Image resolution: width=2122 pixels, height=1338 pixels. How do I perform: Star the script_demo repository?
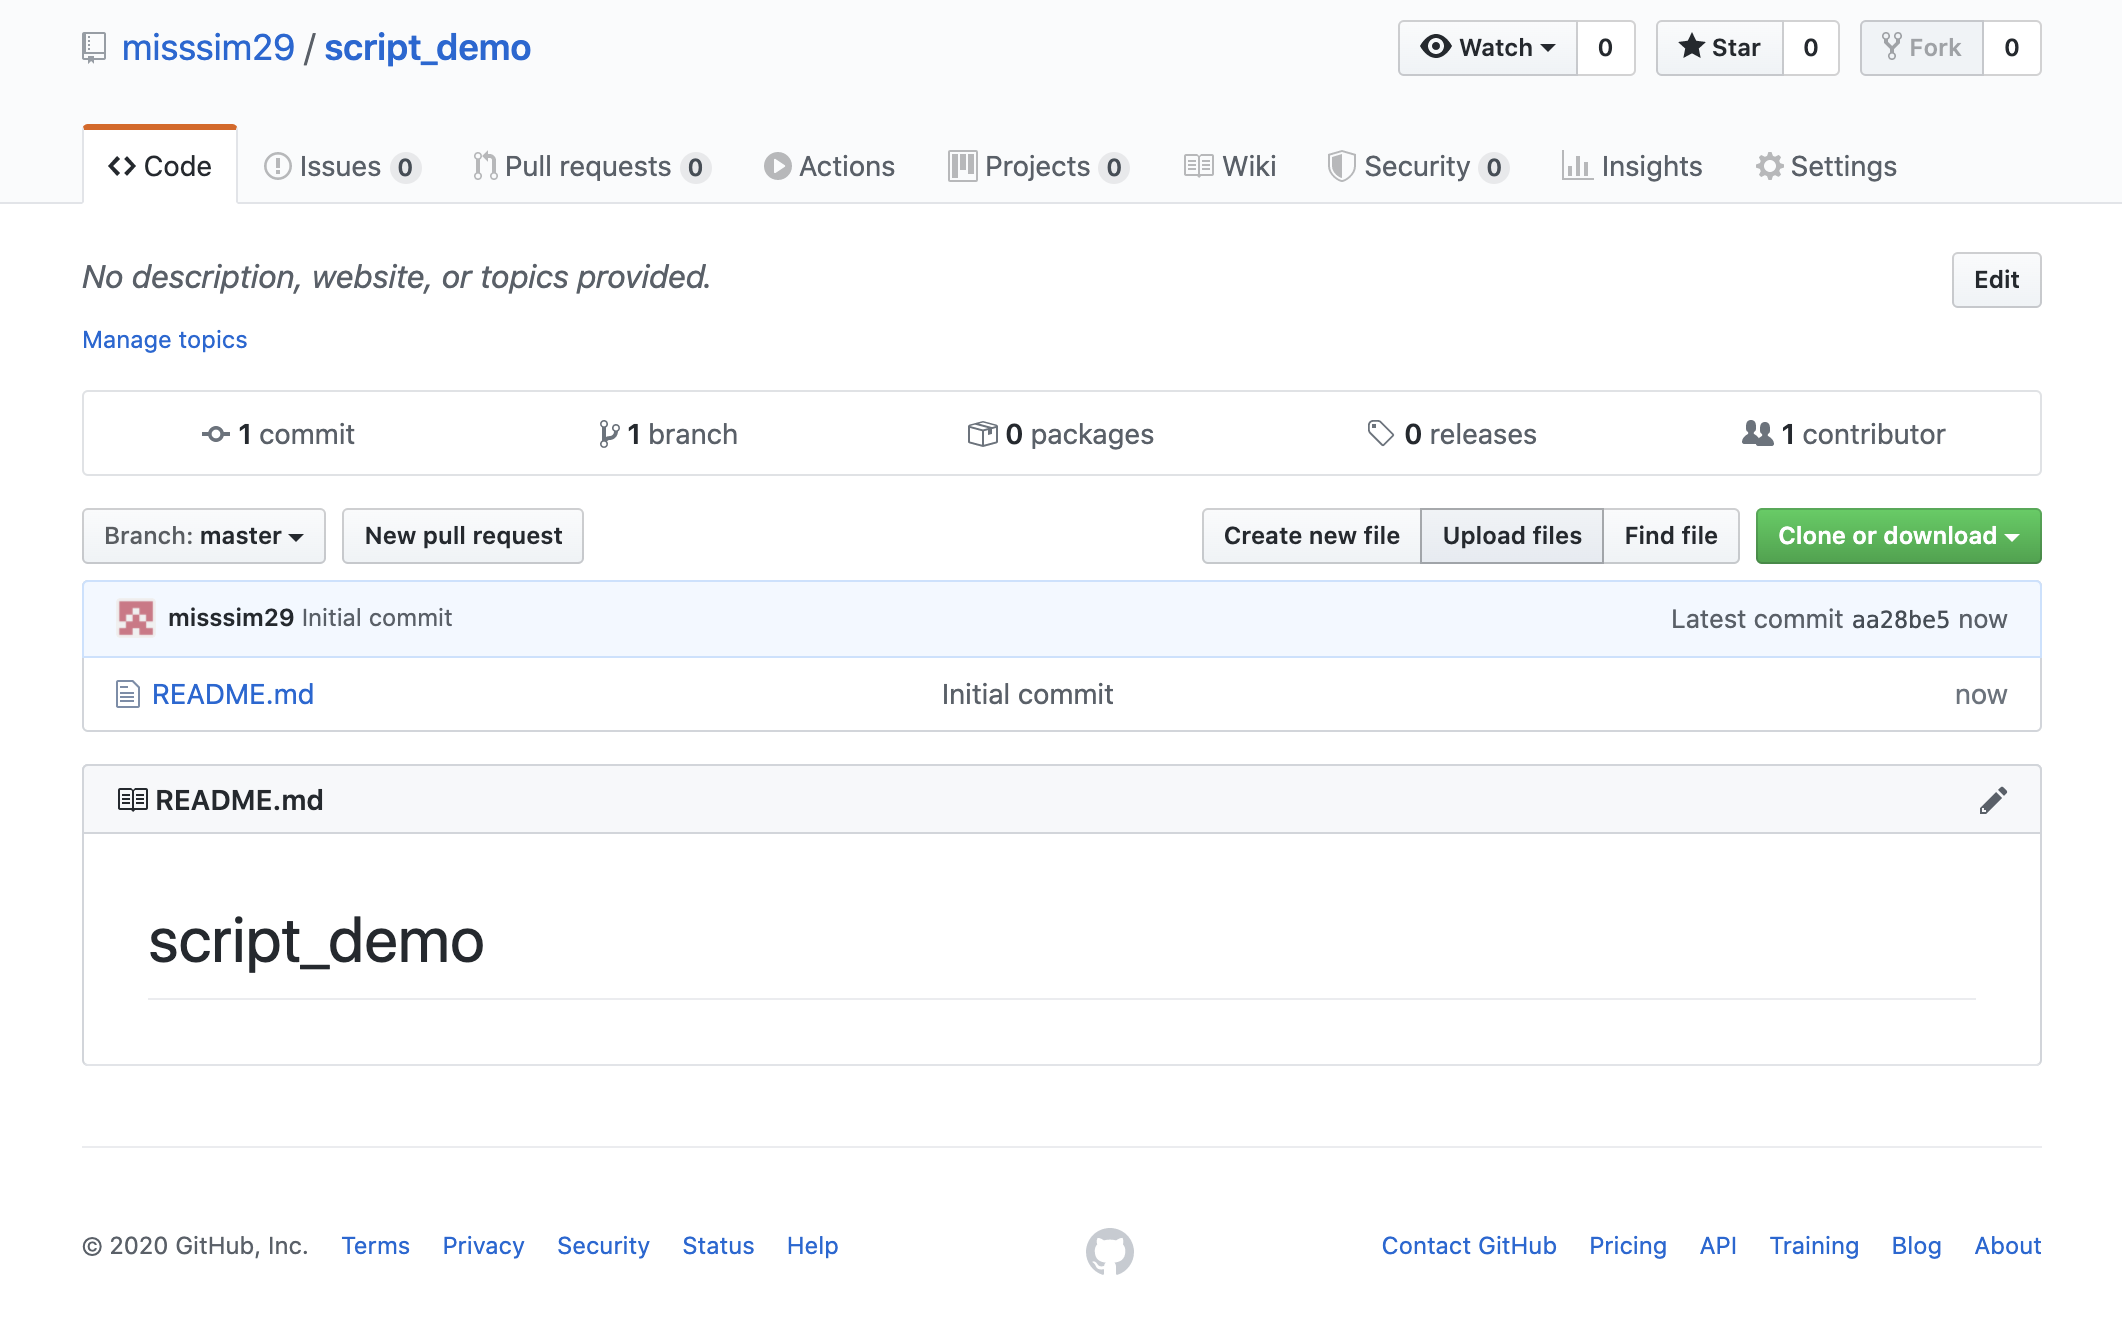(x=1719, y=48)
